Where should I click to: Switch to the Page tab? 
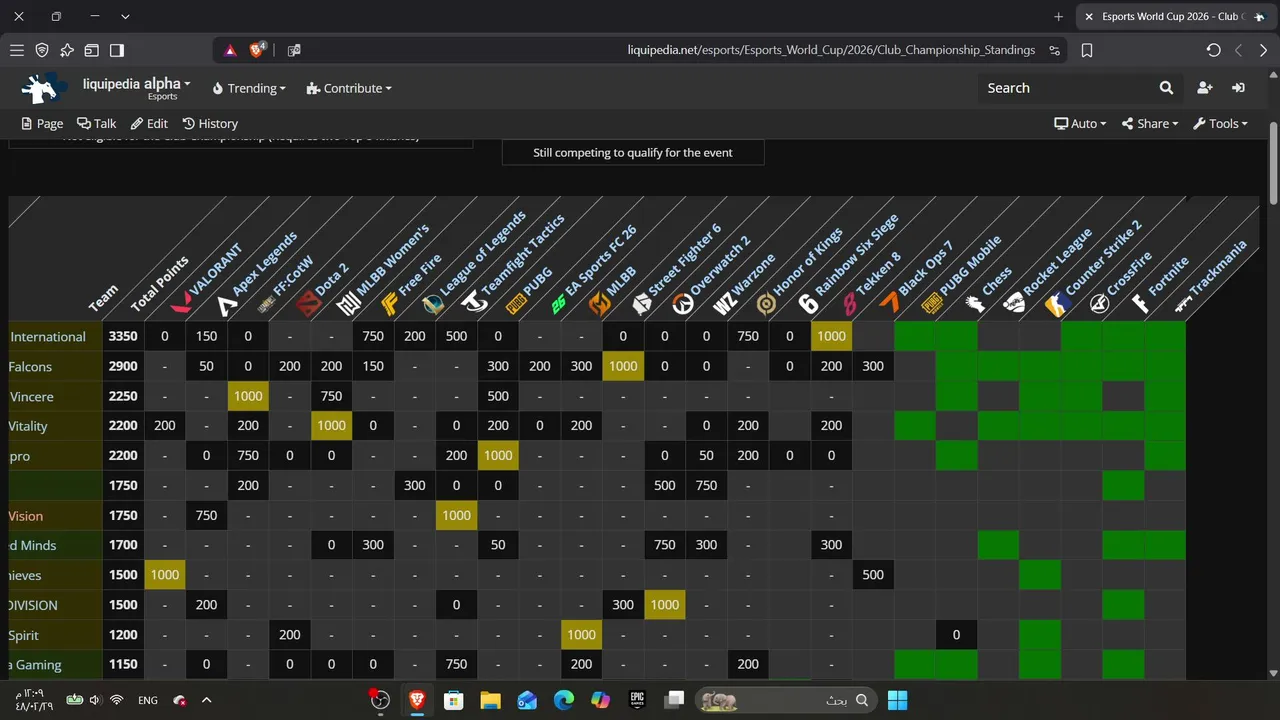click(42, 123)
